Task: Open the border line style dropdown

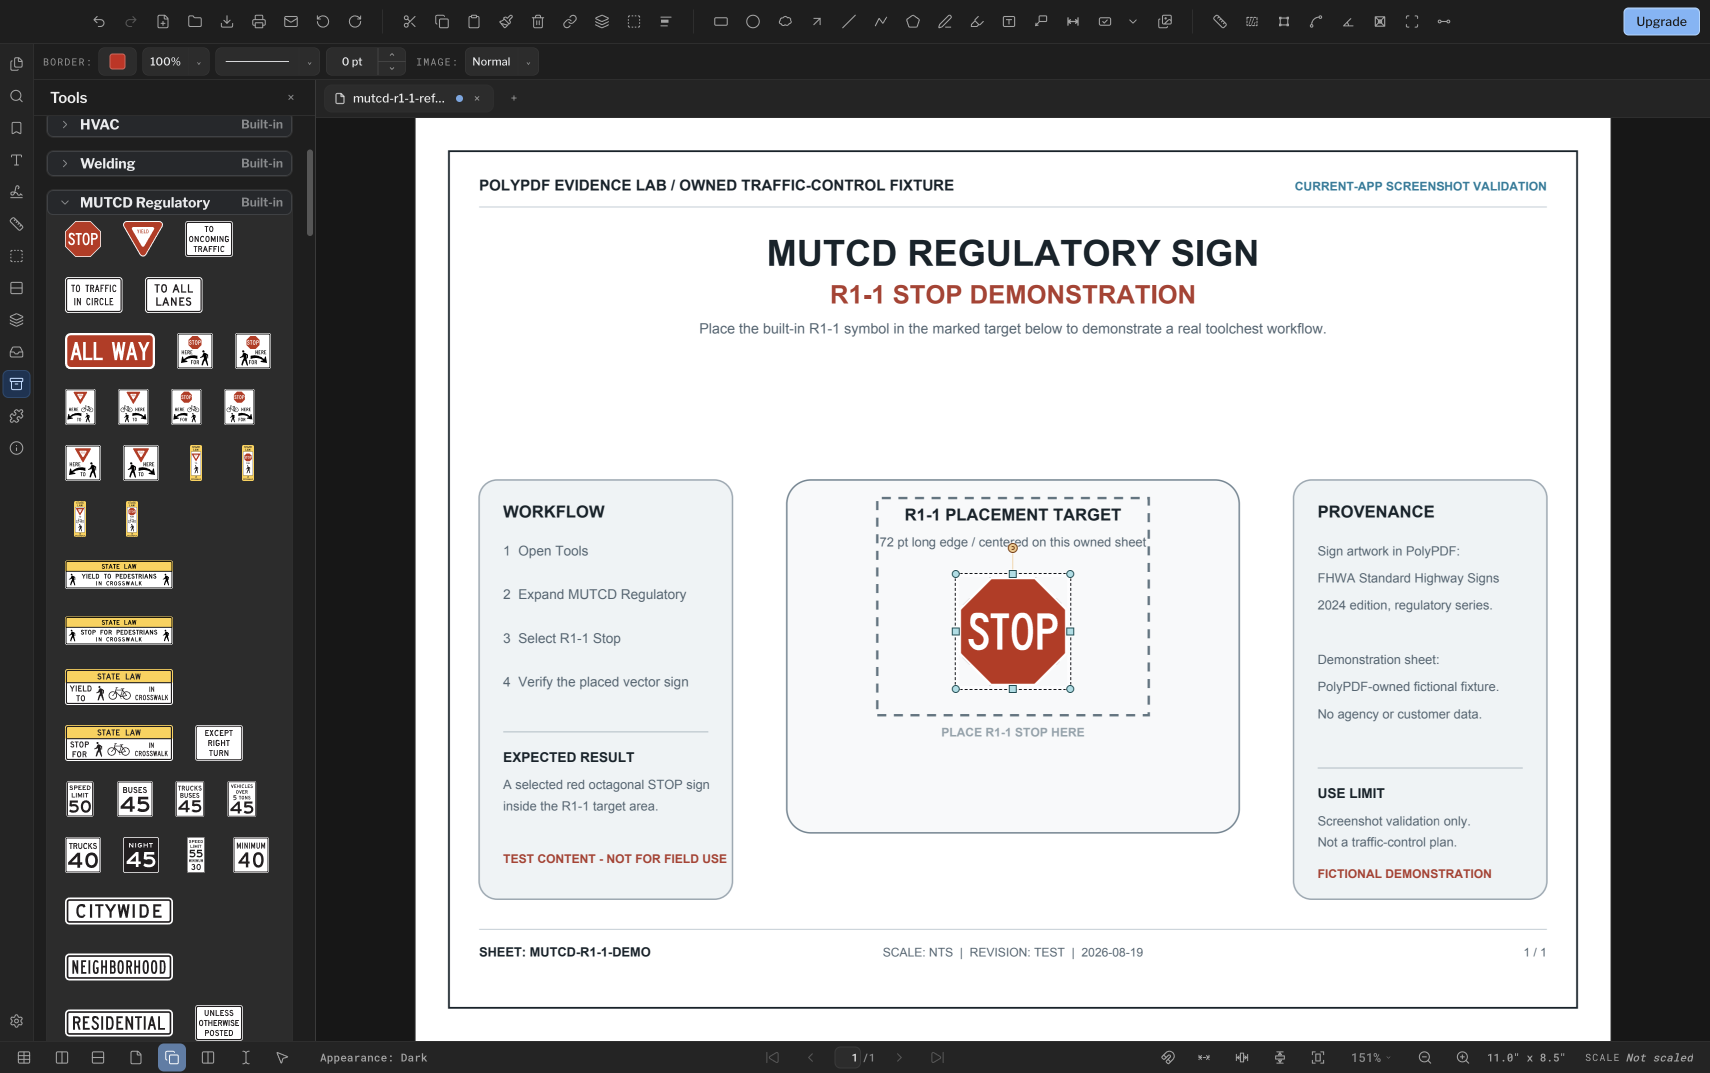Action: coord(267,62)
